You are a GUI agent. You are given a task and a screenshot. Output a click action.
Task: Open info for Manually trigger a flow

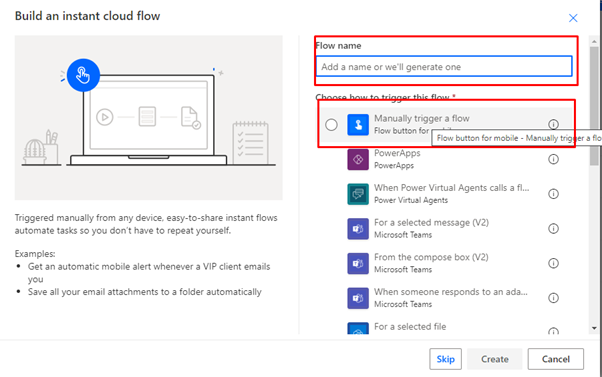click(553, 124)
